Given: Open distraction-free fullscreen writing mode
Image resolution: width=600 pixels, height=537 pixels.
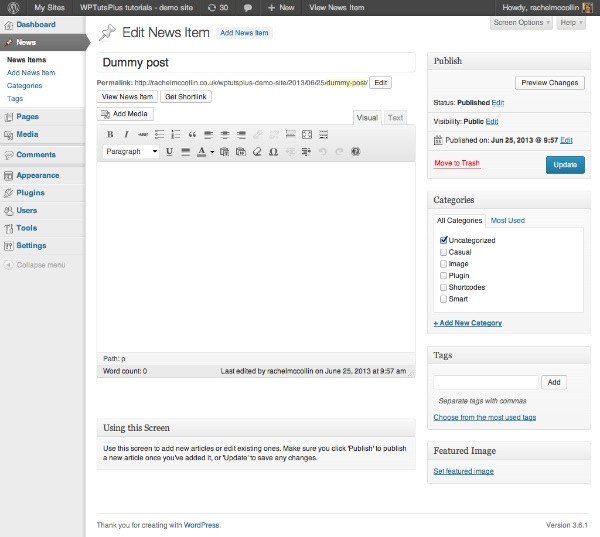Looking at the screenshot, I should pyautogui.click(x=307, y=134).
